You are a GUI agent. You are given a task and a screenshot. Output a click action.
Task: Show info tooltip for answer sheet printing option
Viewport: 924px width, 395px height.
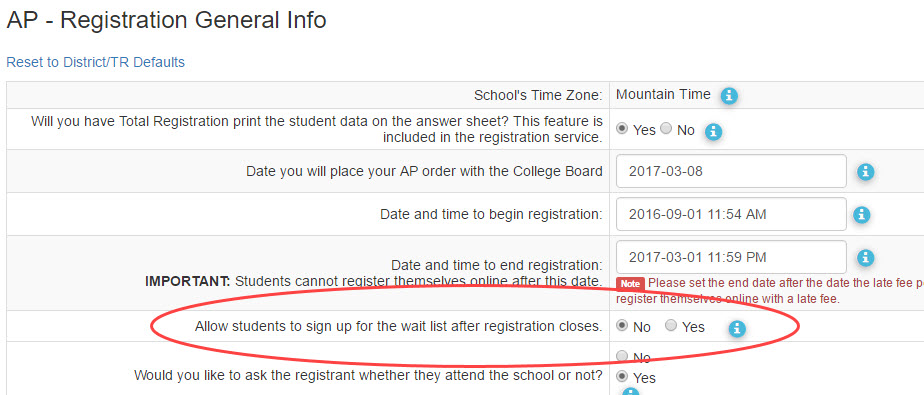tap(714, 131)
